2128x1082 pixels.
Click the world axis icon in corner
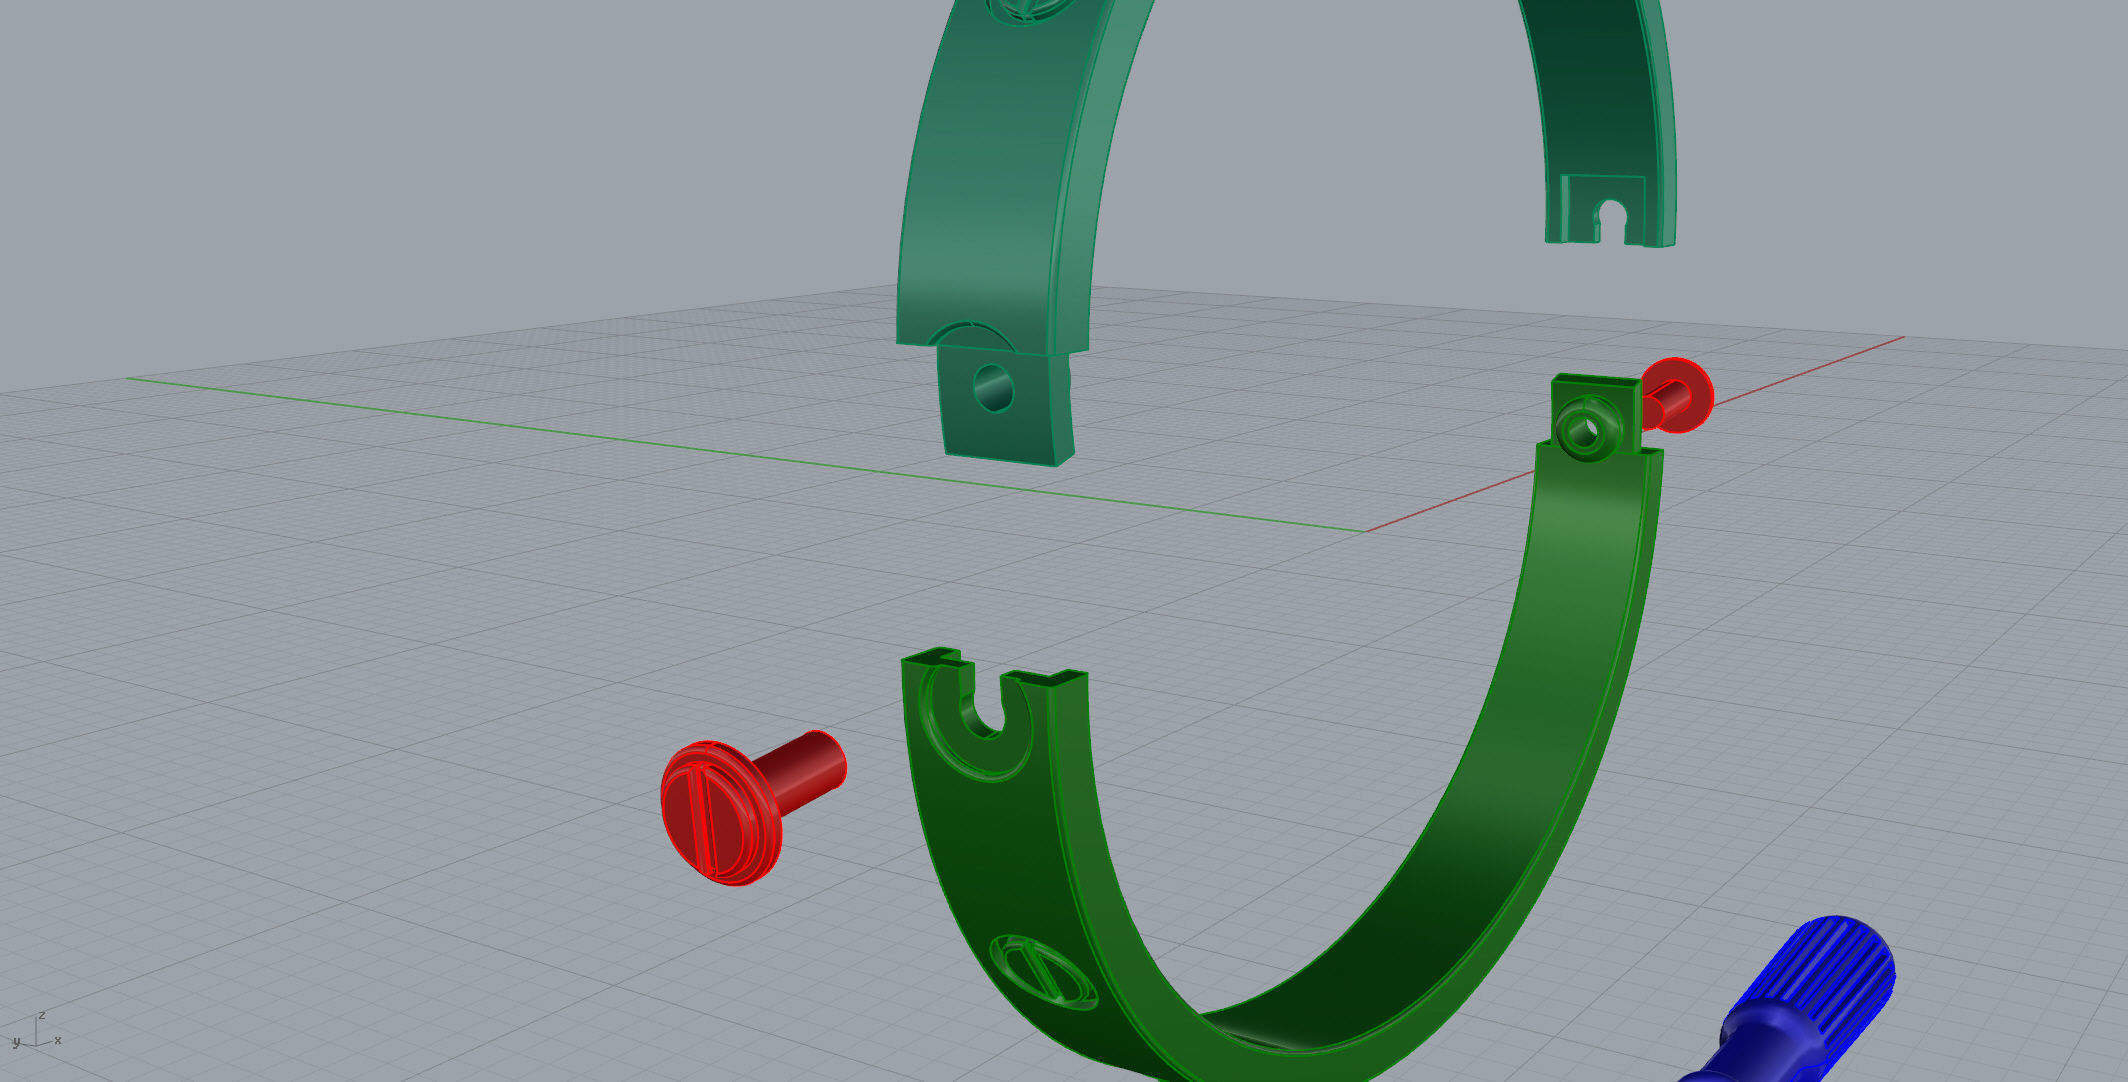pos(36,1035)
